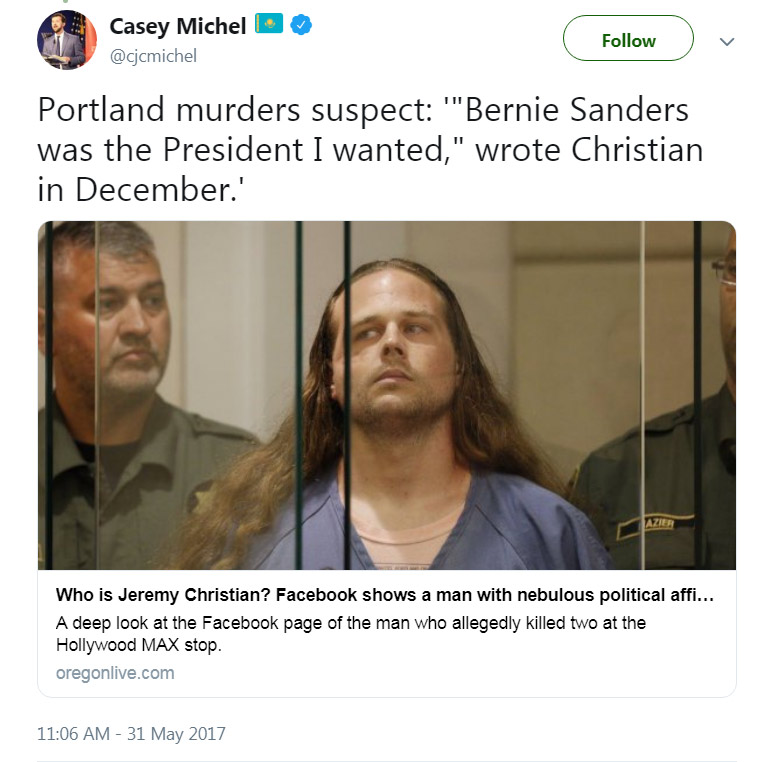The image size is (784, 762).
Task: Click the Kazakhstan flag emoji beside the name
Action: tap(268, 26)
